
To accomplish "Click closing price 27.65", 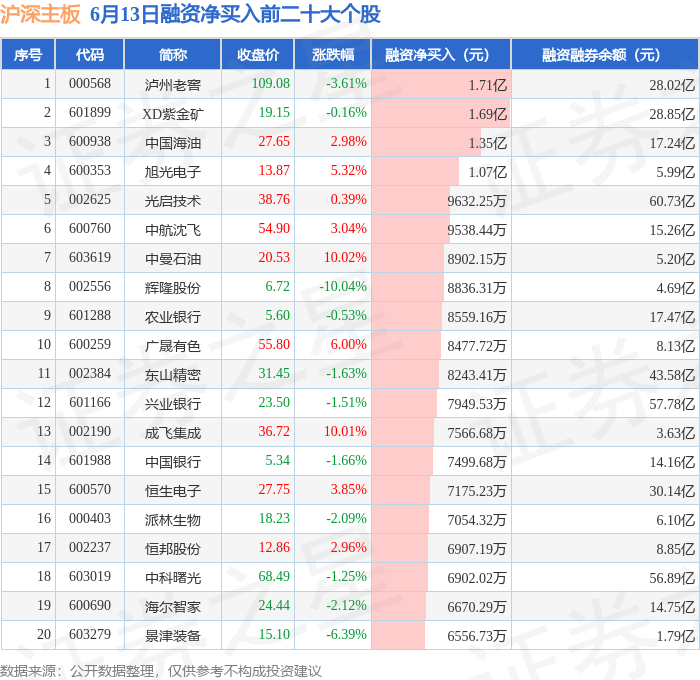I will pyautogui.click(x=274, y=142).
